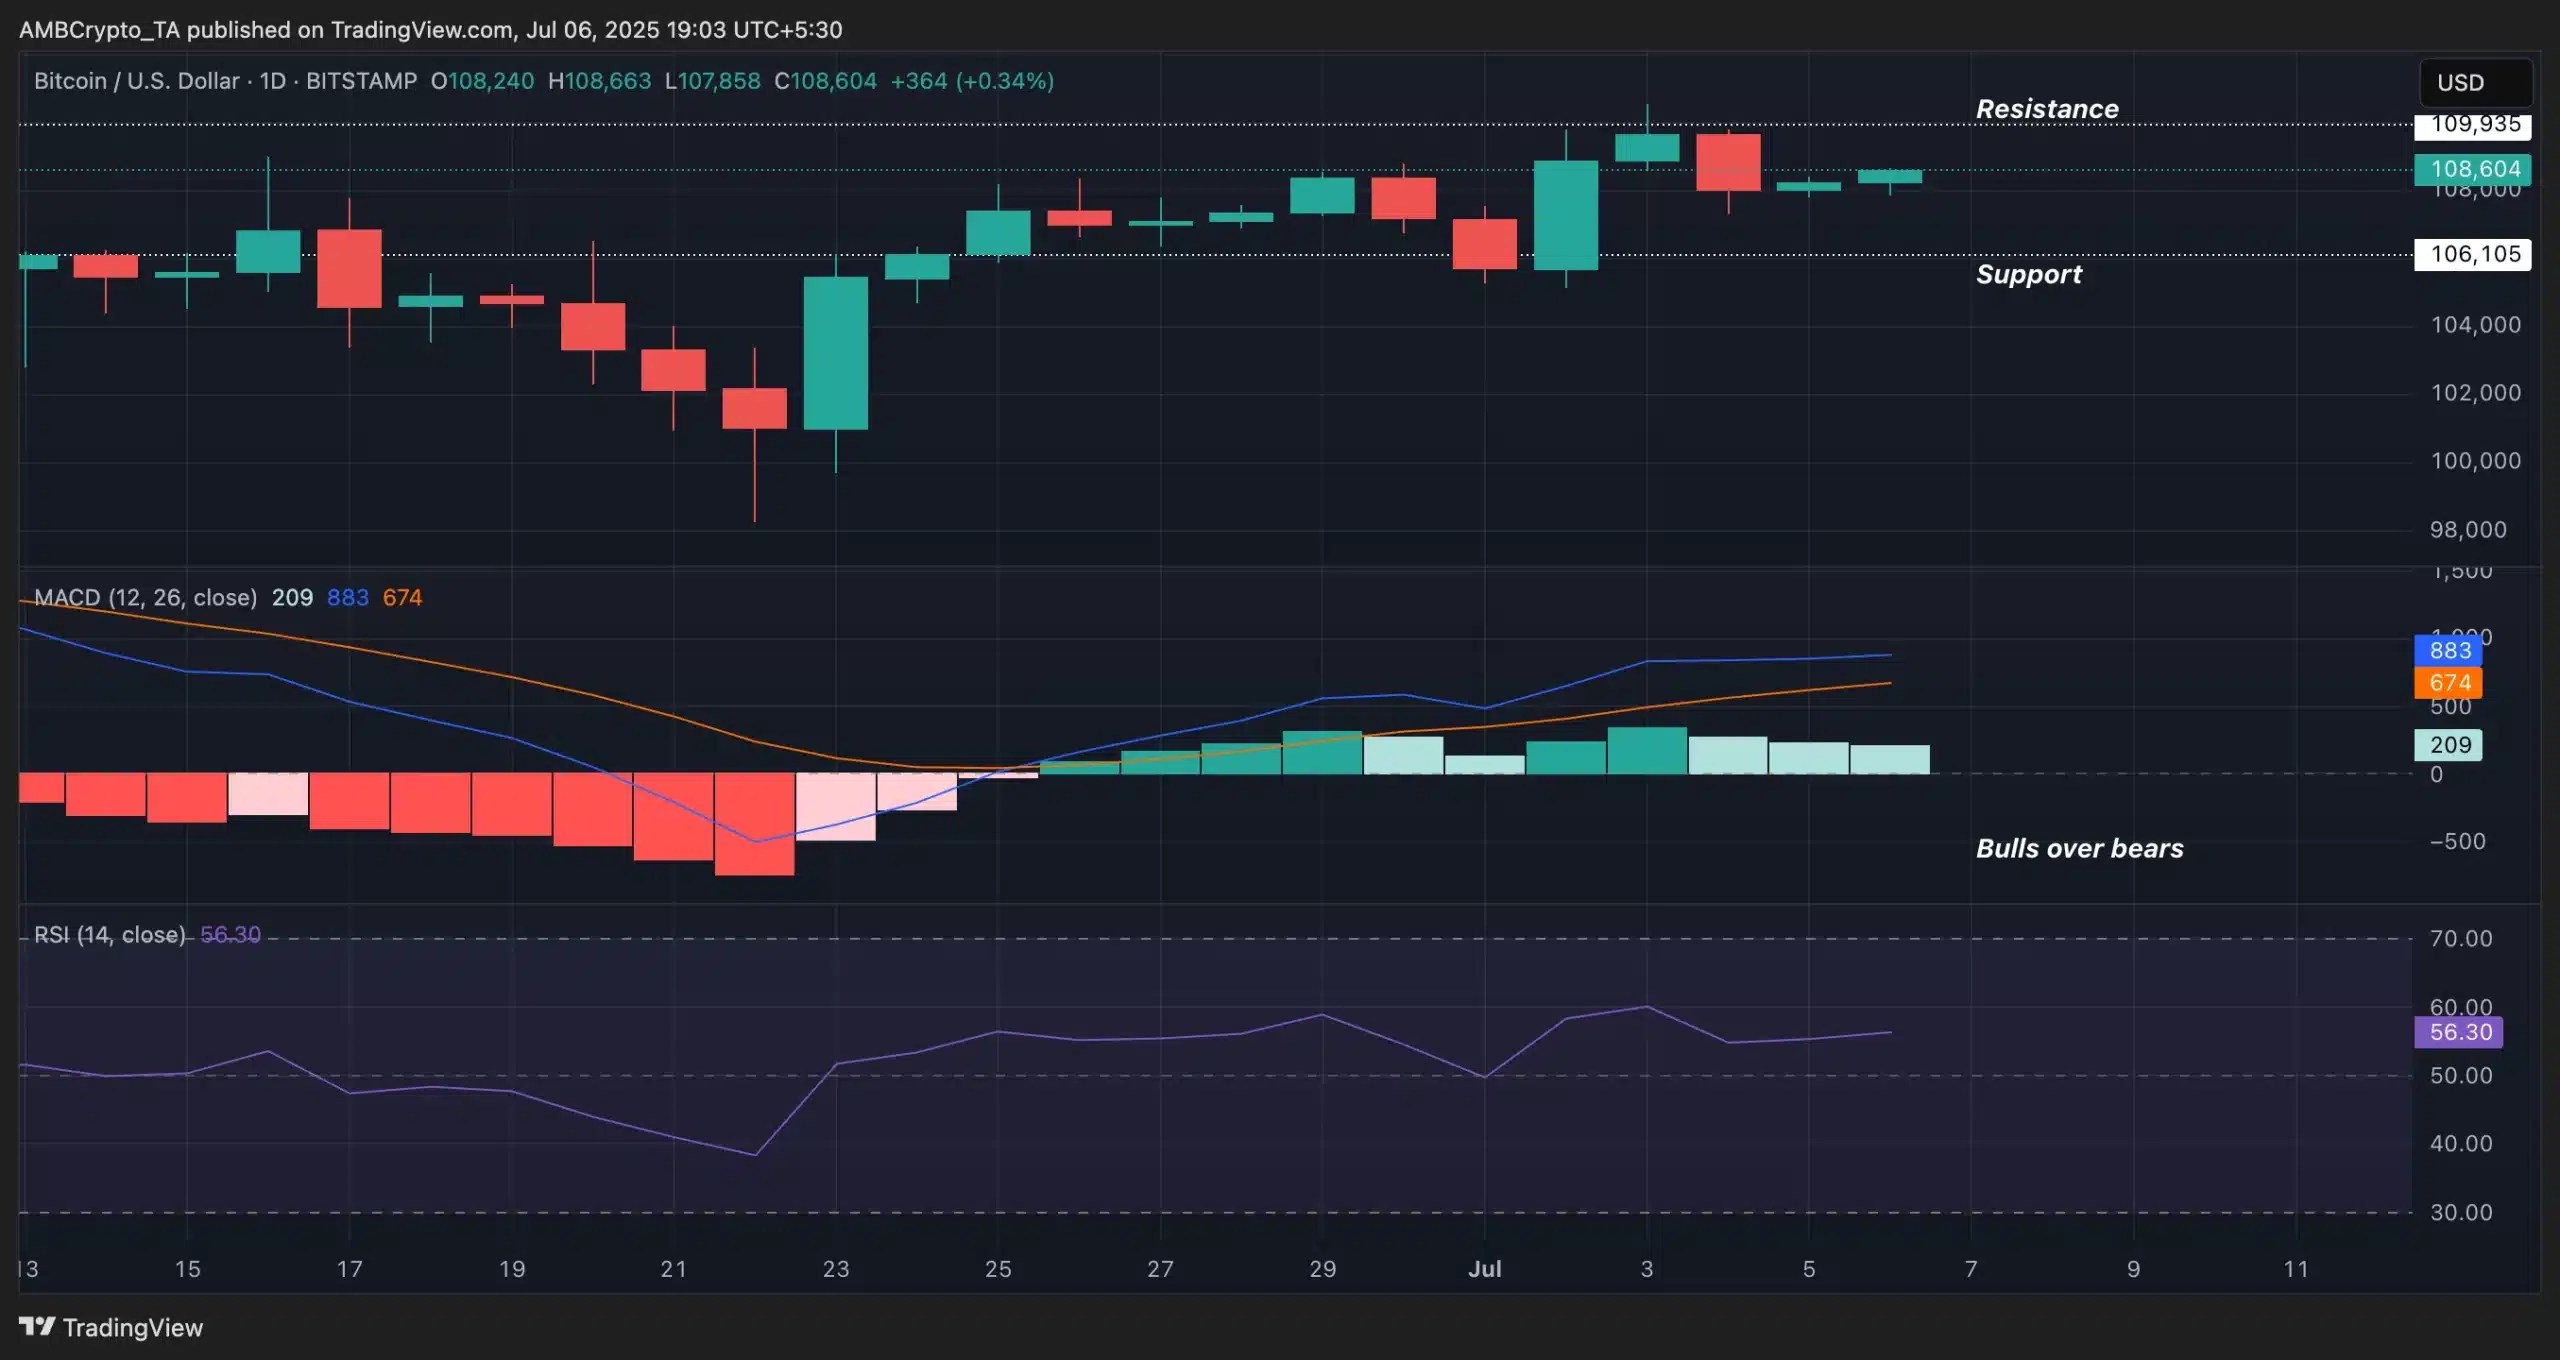The width and height of the screenshot is (2560, 1360).
Task: Select the 108,604 current price tag
Action: tap(2470, 169)
